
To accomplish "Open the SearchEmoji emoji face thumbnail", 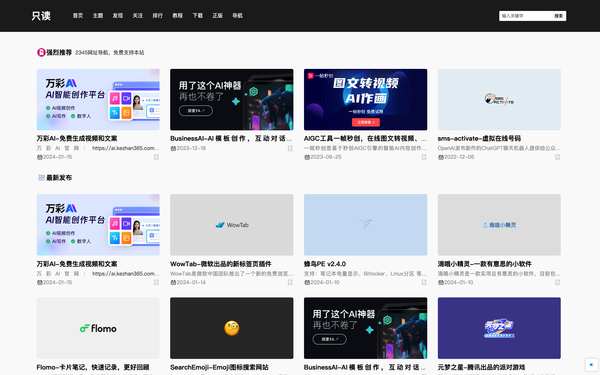I will coord(232,328).
